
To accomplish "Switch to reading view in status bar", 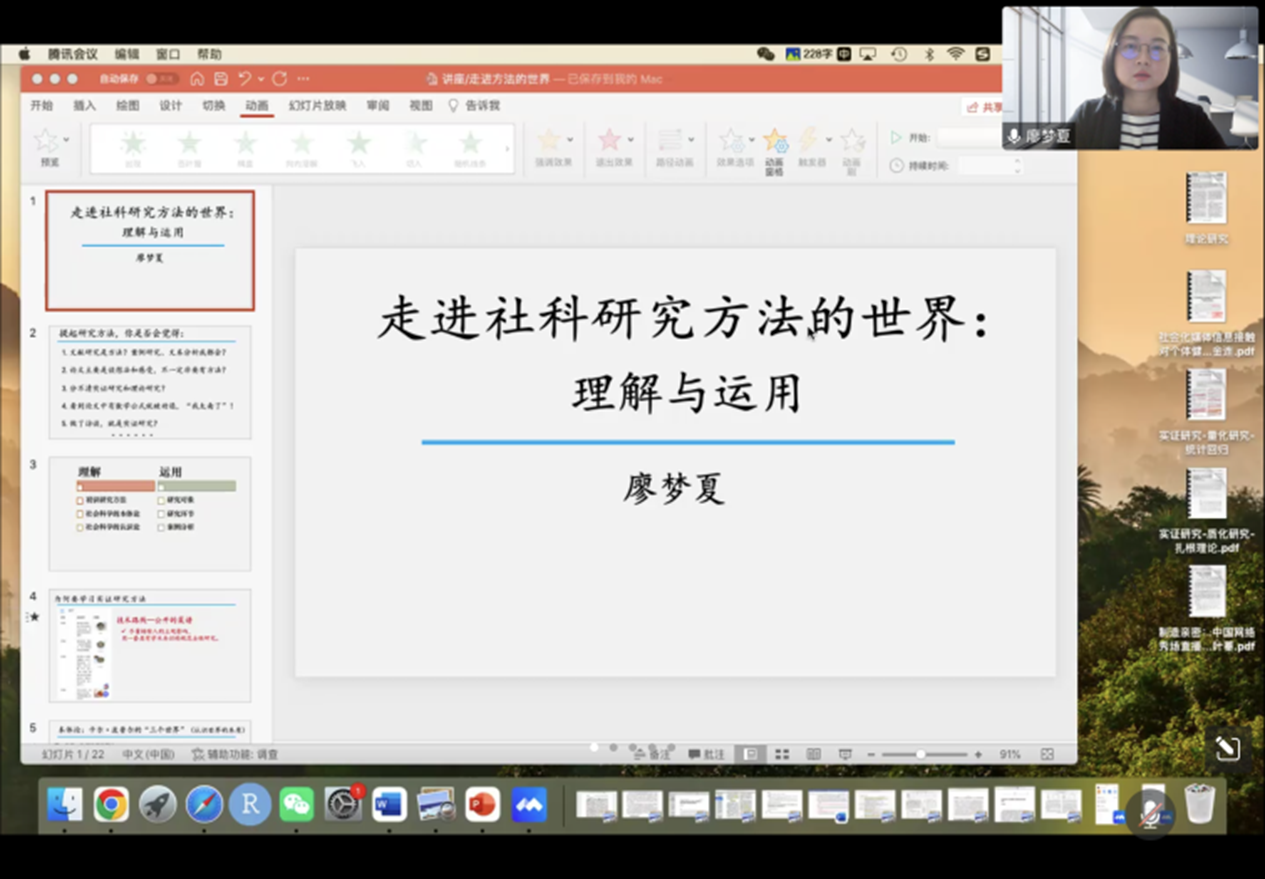I will coord(813,754).
